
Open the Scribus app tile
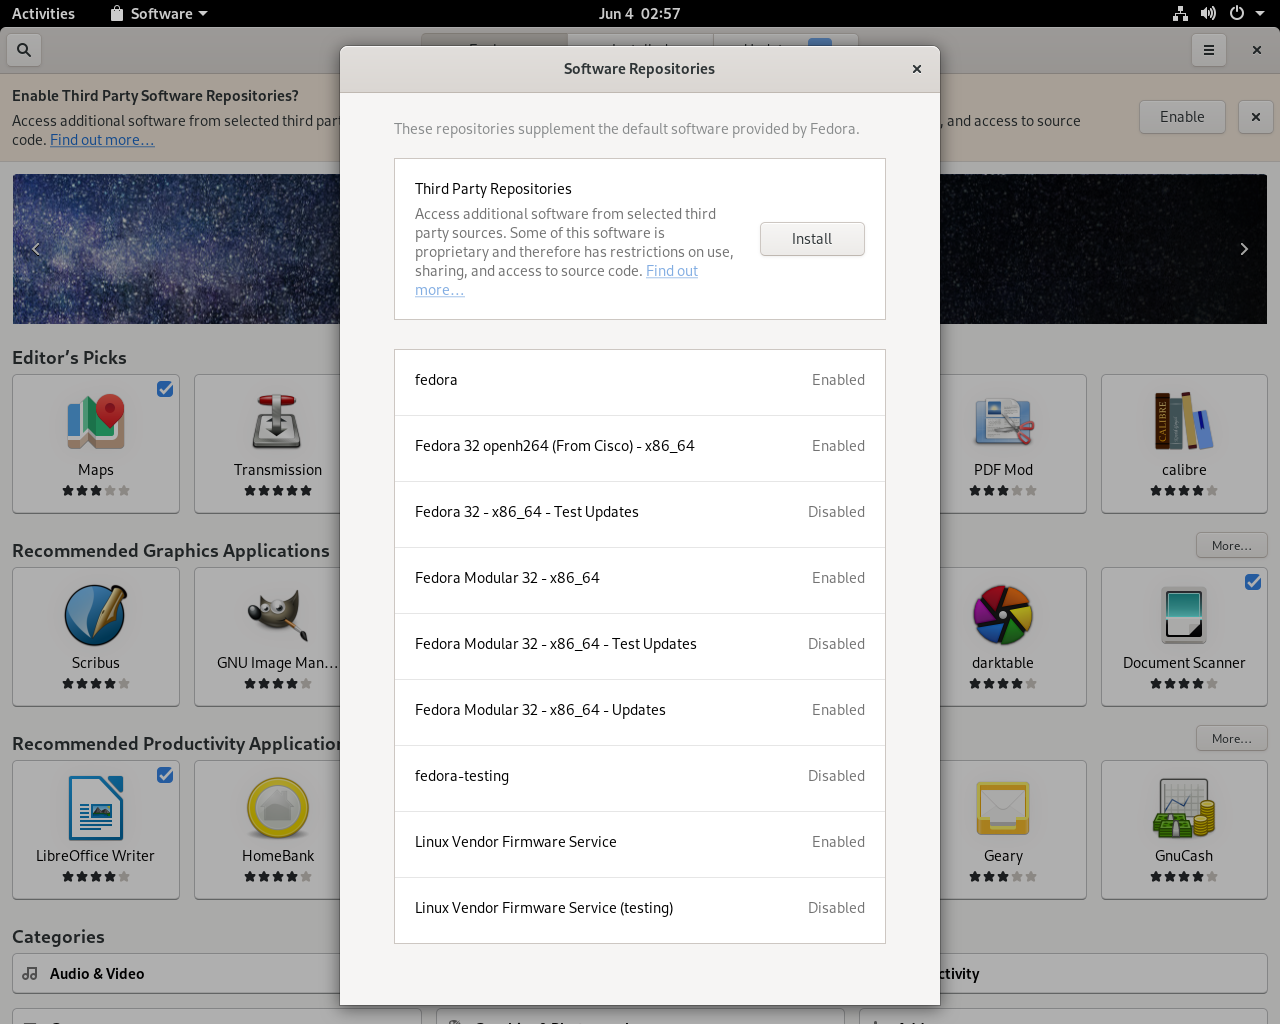click(x=96, y=637)
